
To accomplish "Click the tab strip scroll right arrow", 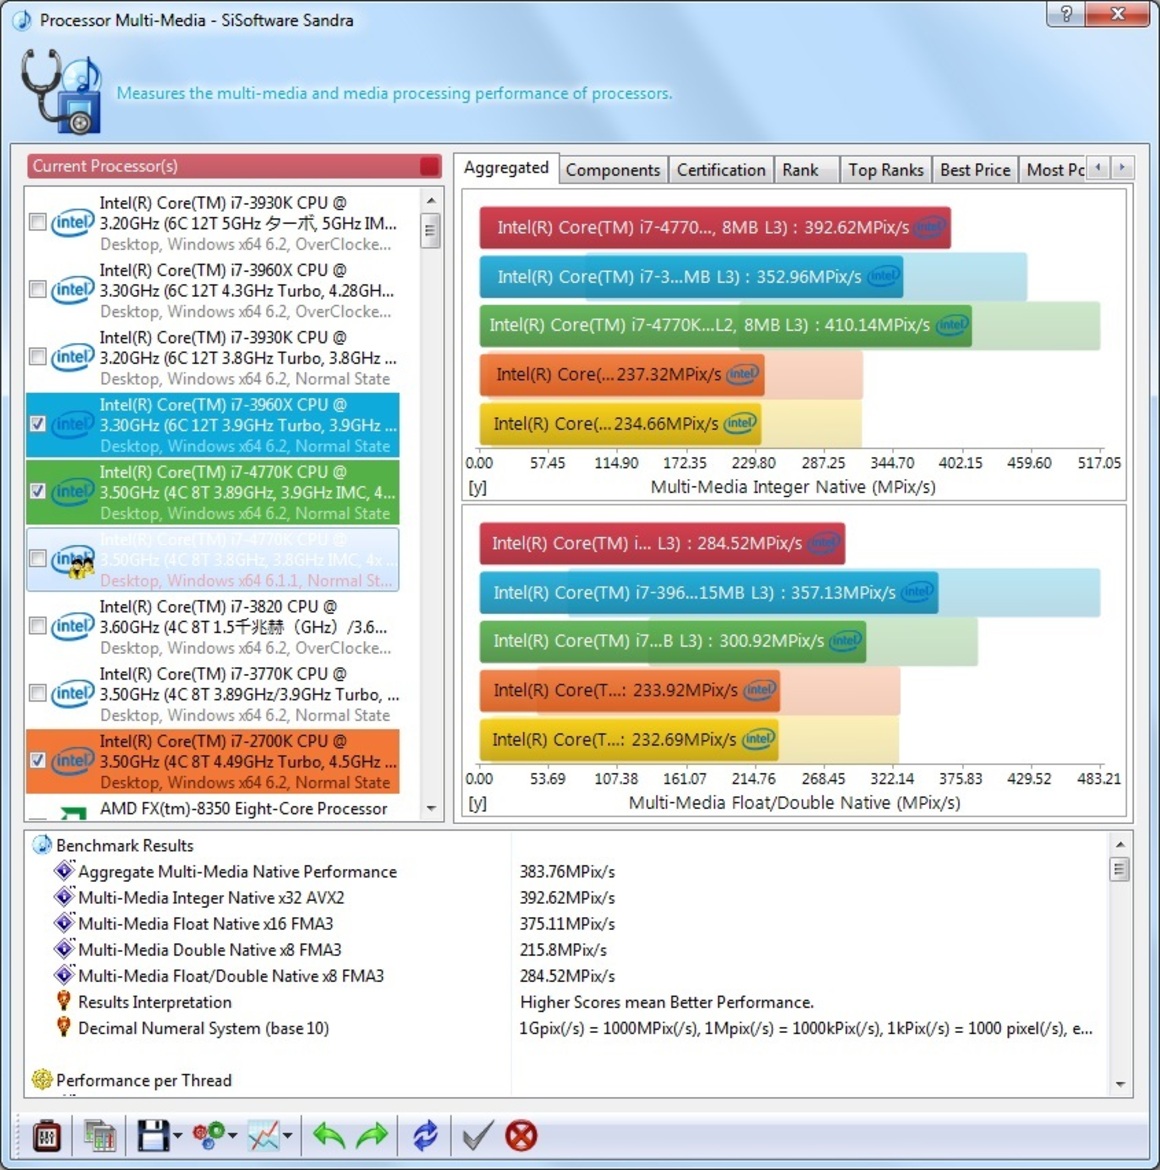I will click(x=1122, y=168).
